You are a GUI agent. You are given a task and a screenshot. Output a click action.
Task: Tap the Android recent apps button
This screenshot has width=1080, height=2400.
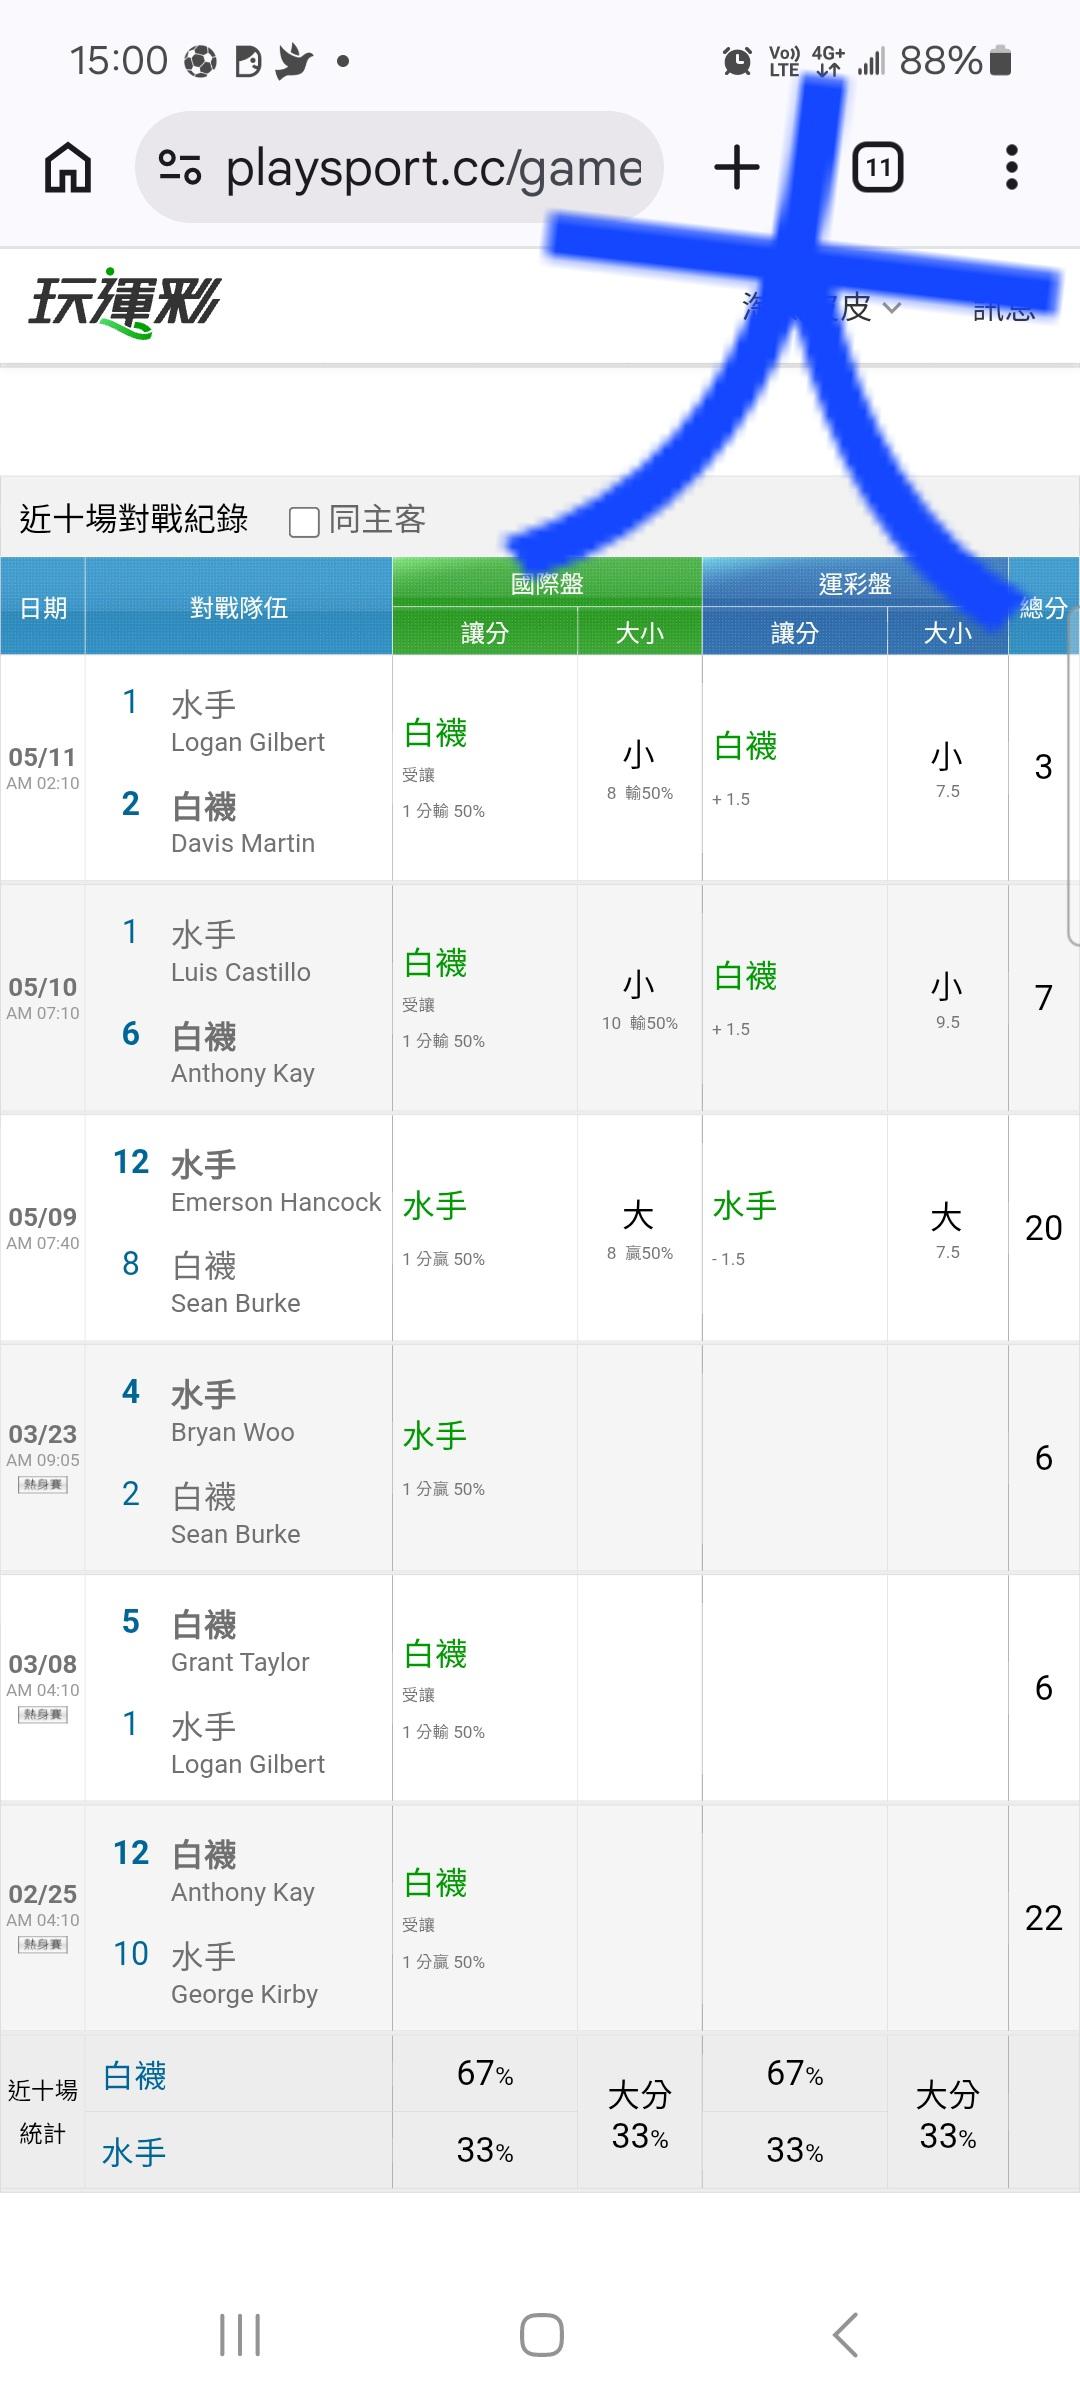click(240, 2335)
